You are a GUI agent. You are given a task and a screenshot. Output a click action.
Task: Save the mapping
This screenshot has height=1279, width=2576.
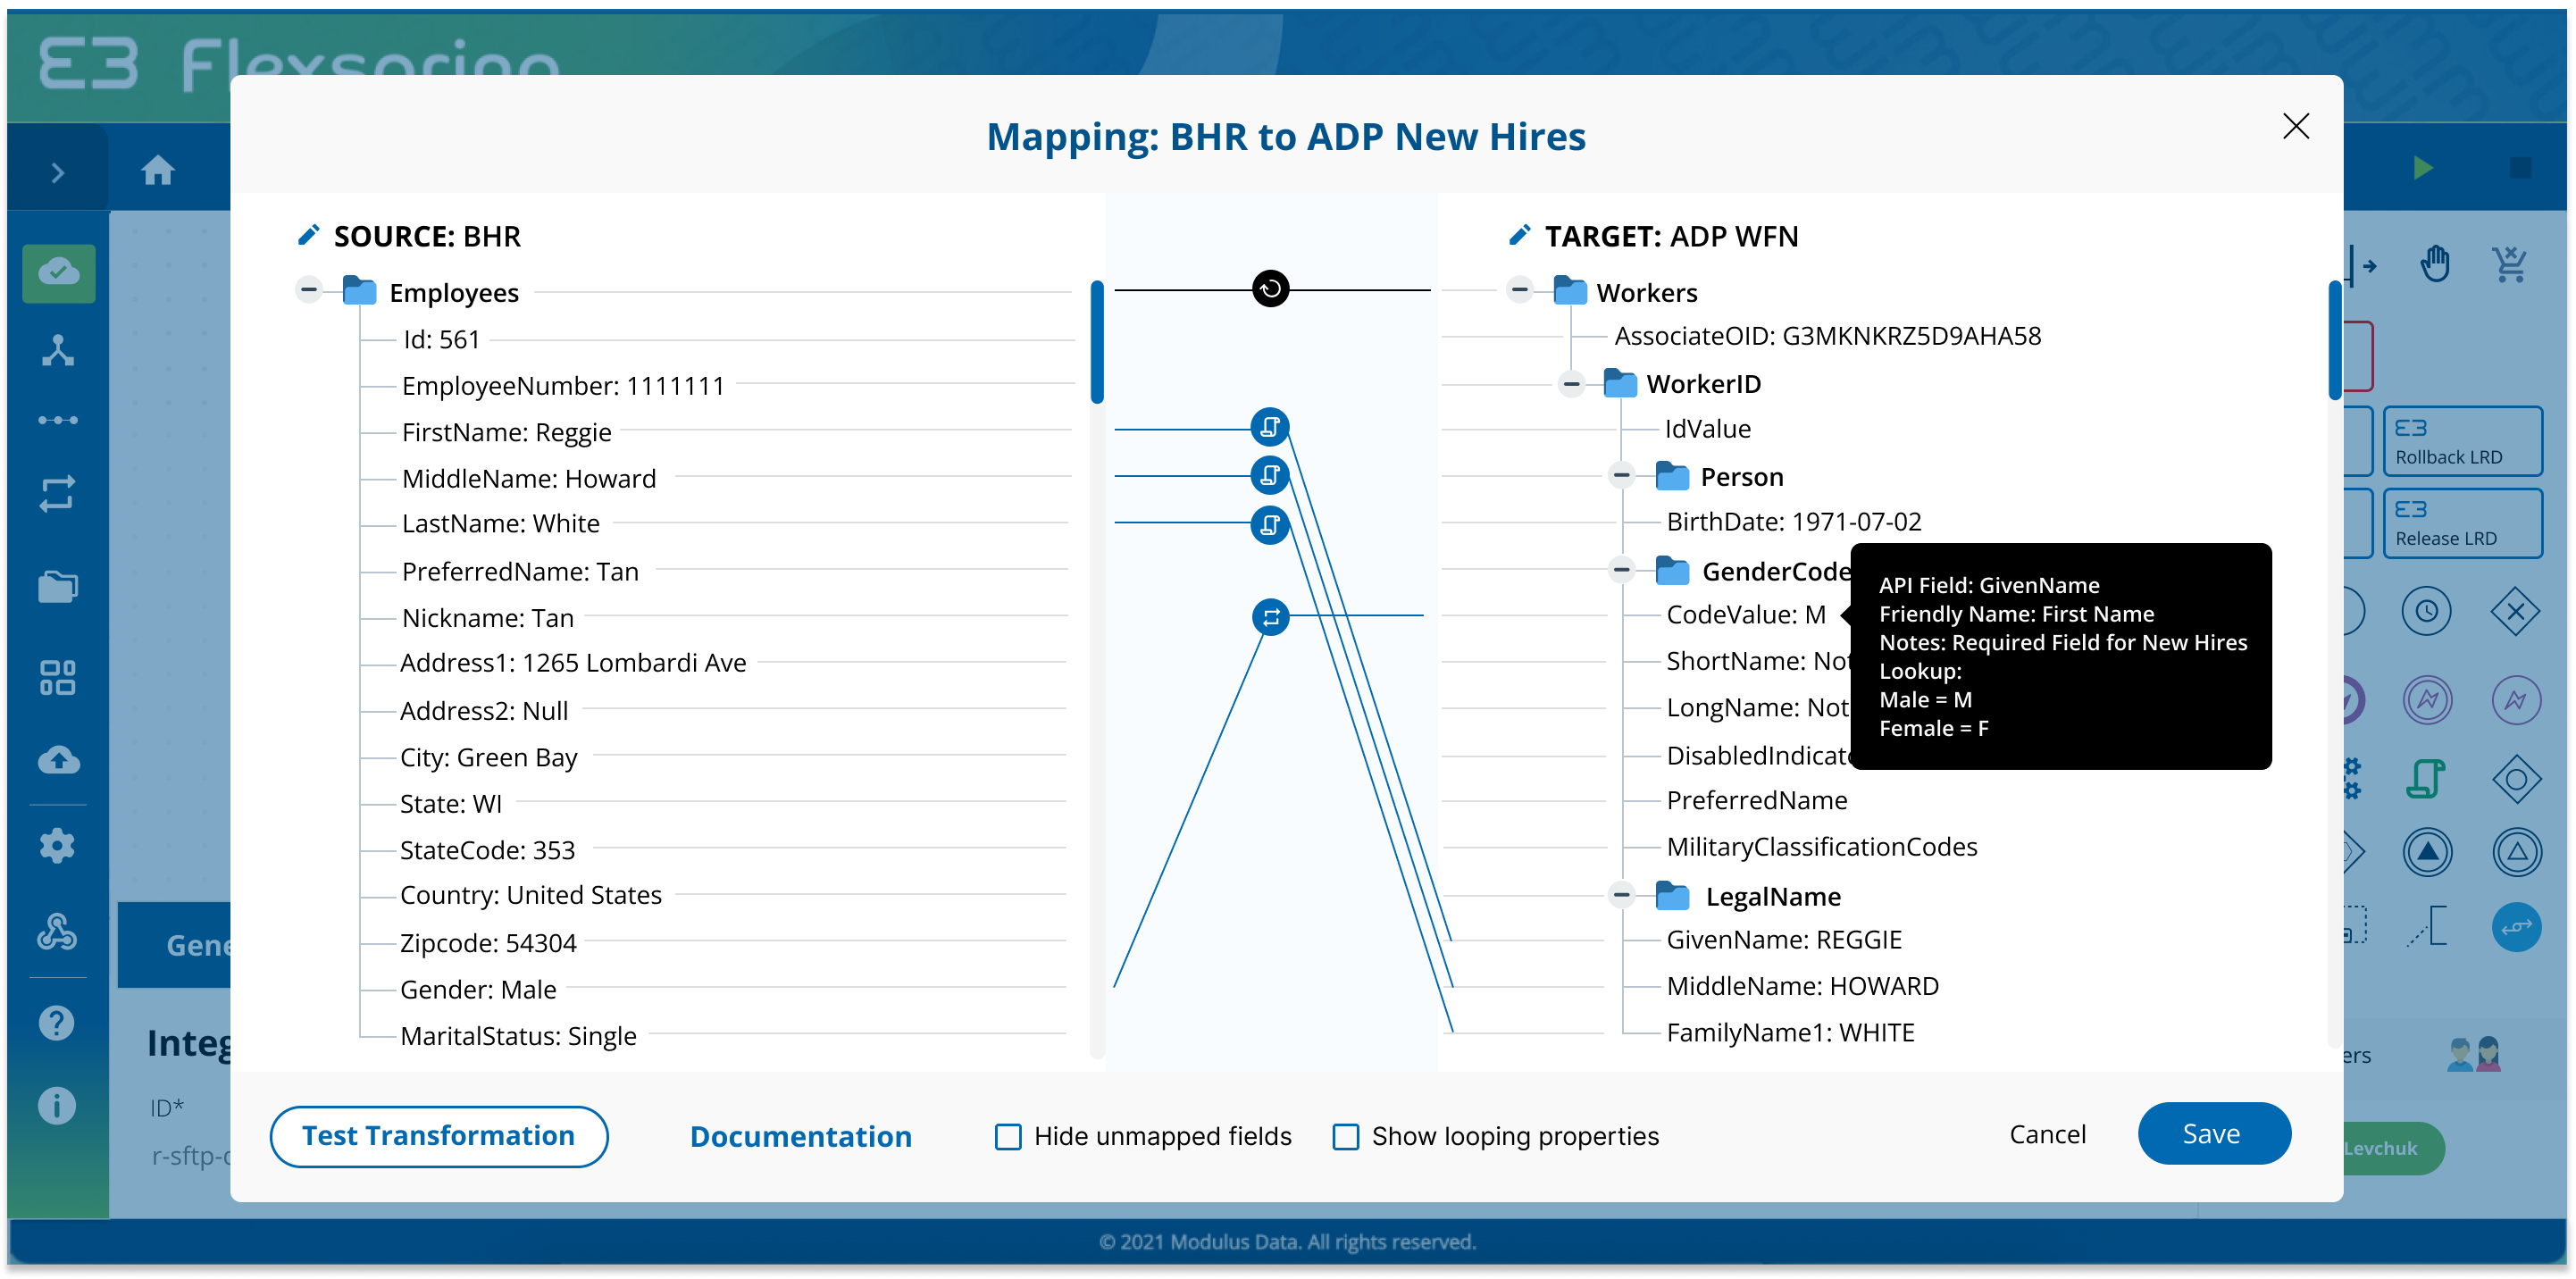click(x=2214, y=1134)
